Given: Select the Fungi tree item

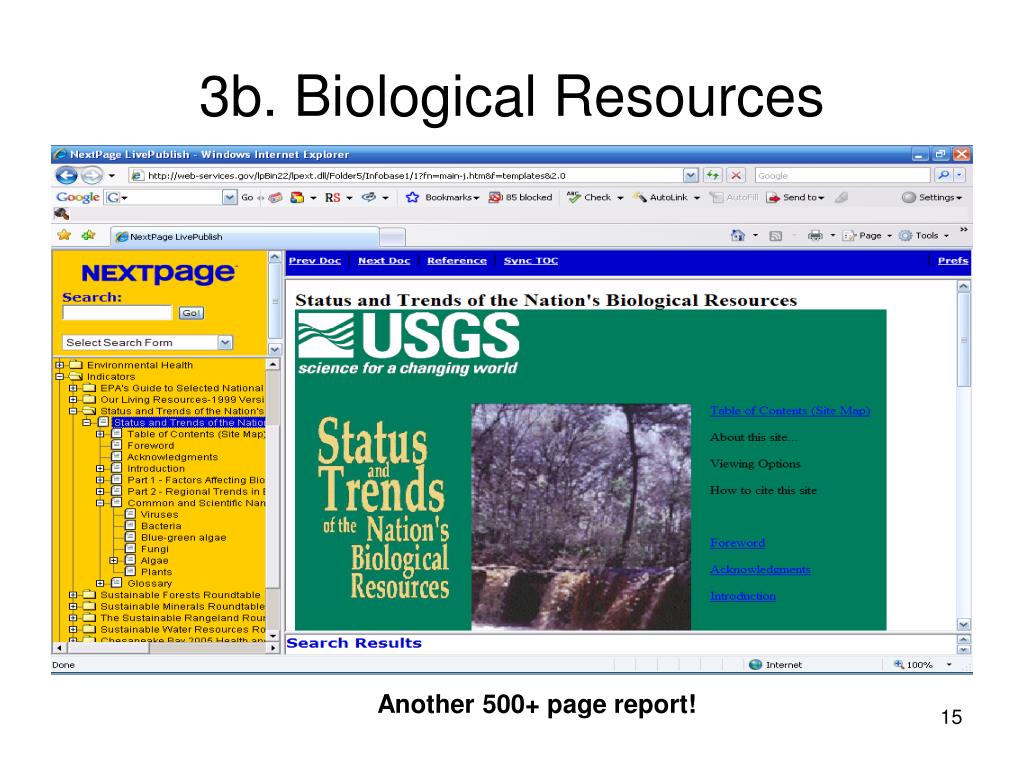Looking at the screenshot, I should pyautogui.click(x=154, y=549).
